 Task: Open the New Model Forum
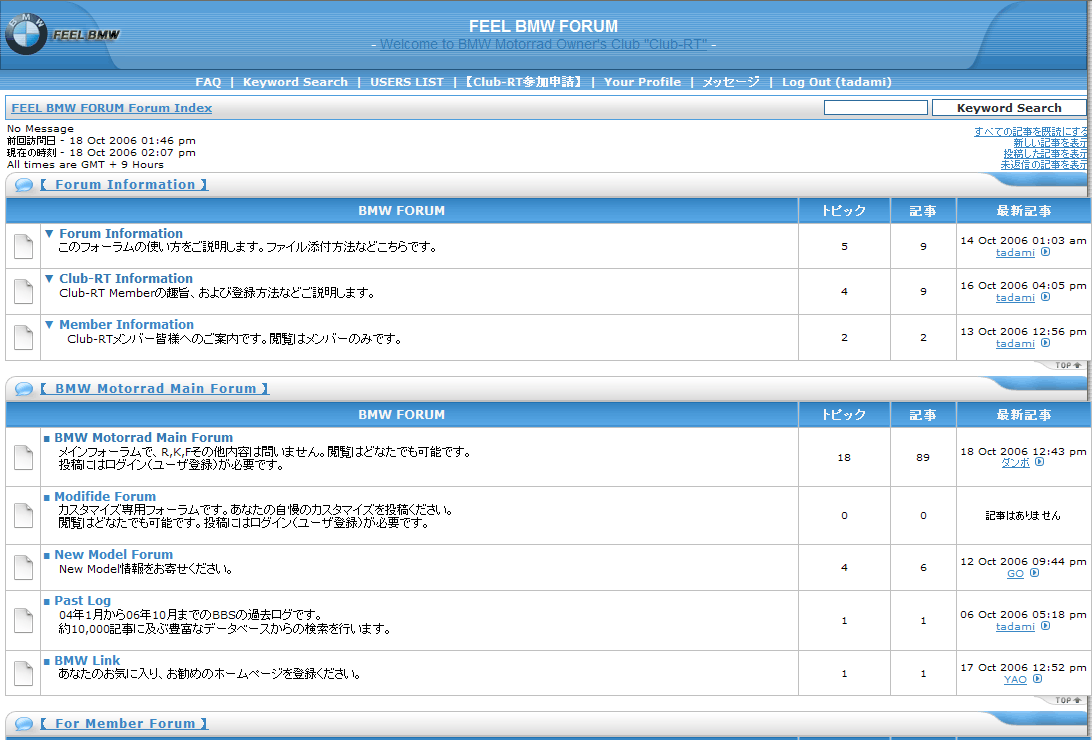(114, 554)
